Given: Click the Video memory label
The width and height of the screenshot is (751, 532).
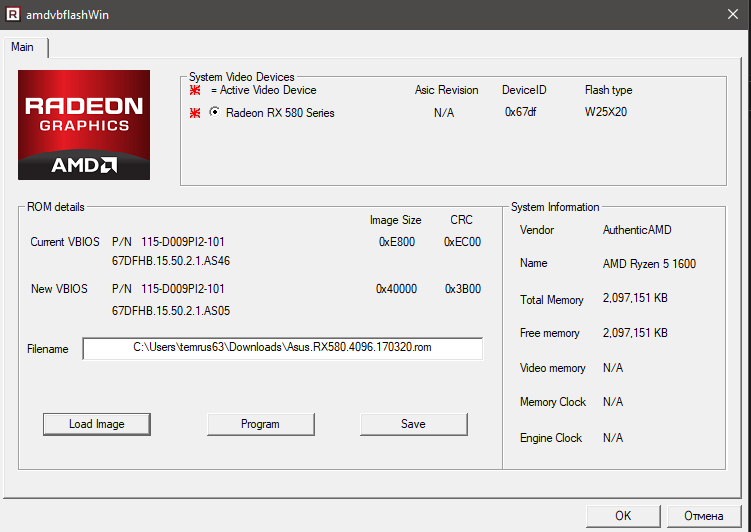Looking at the screenshot, I should click(x=553, y=368).
